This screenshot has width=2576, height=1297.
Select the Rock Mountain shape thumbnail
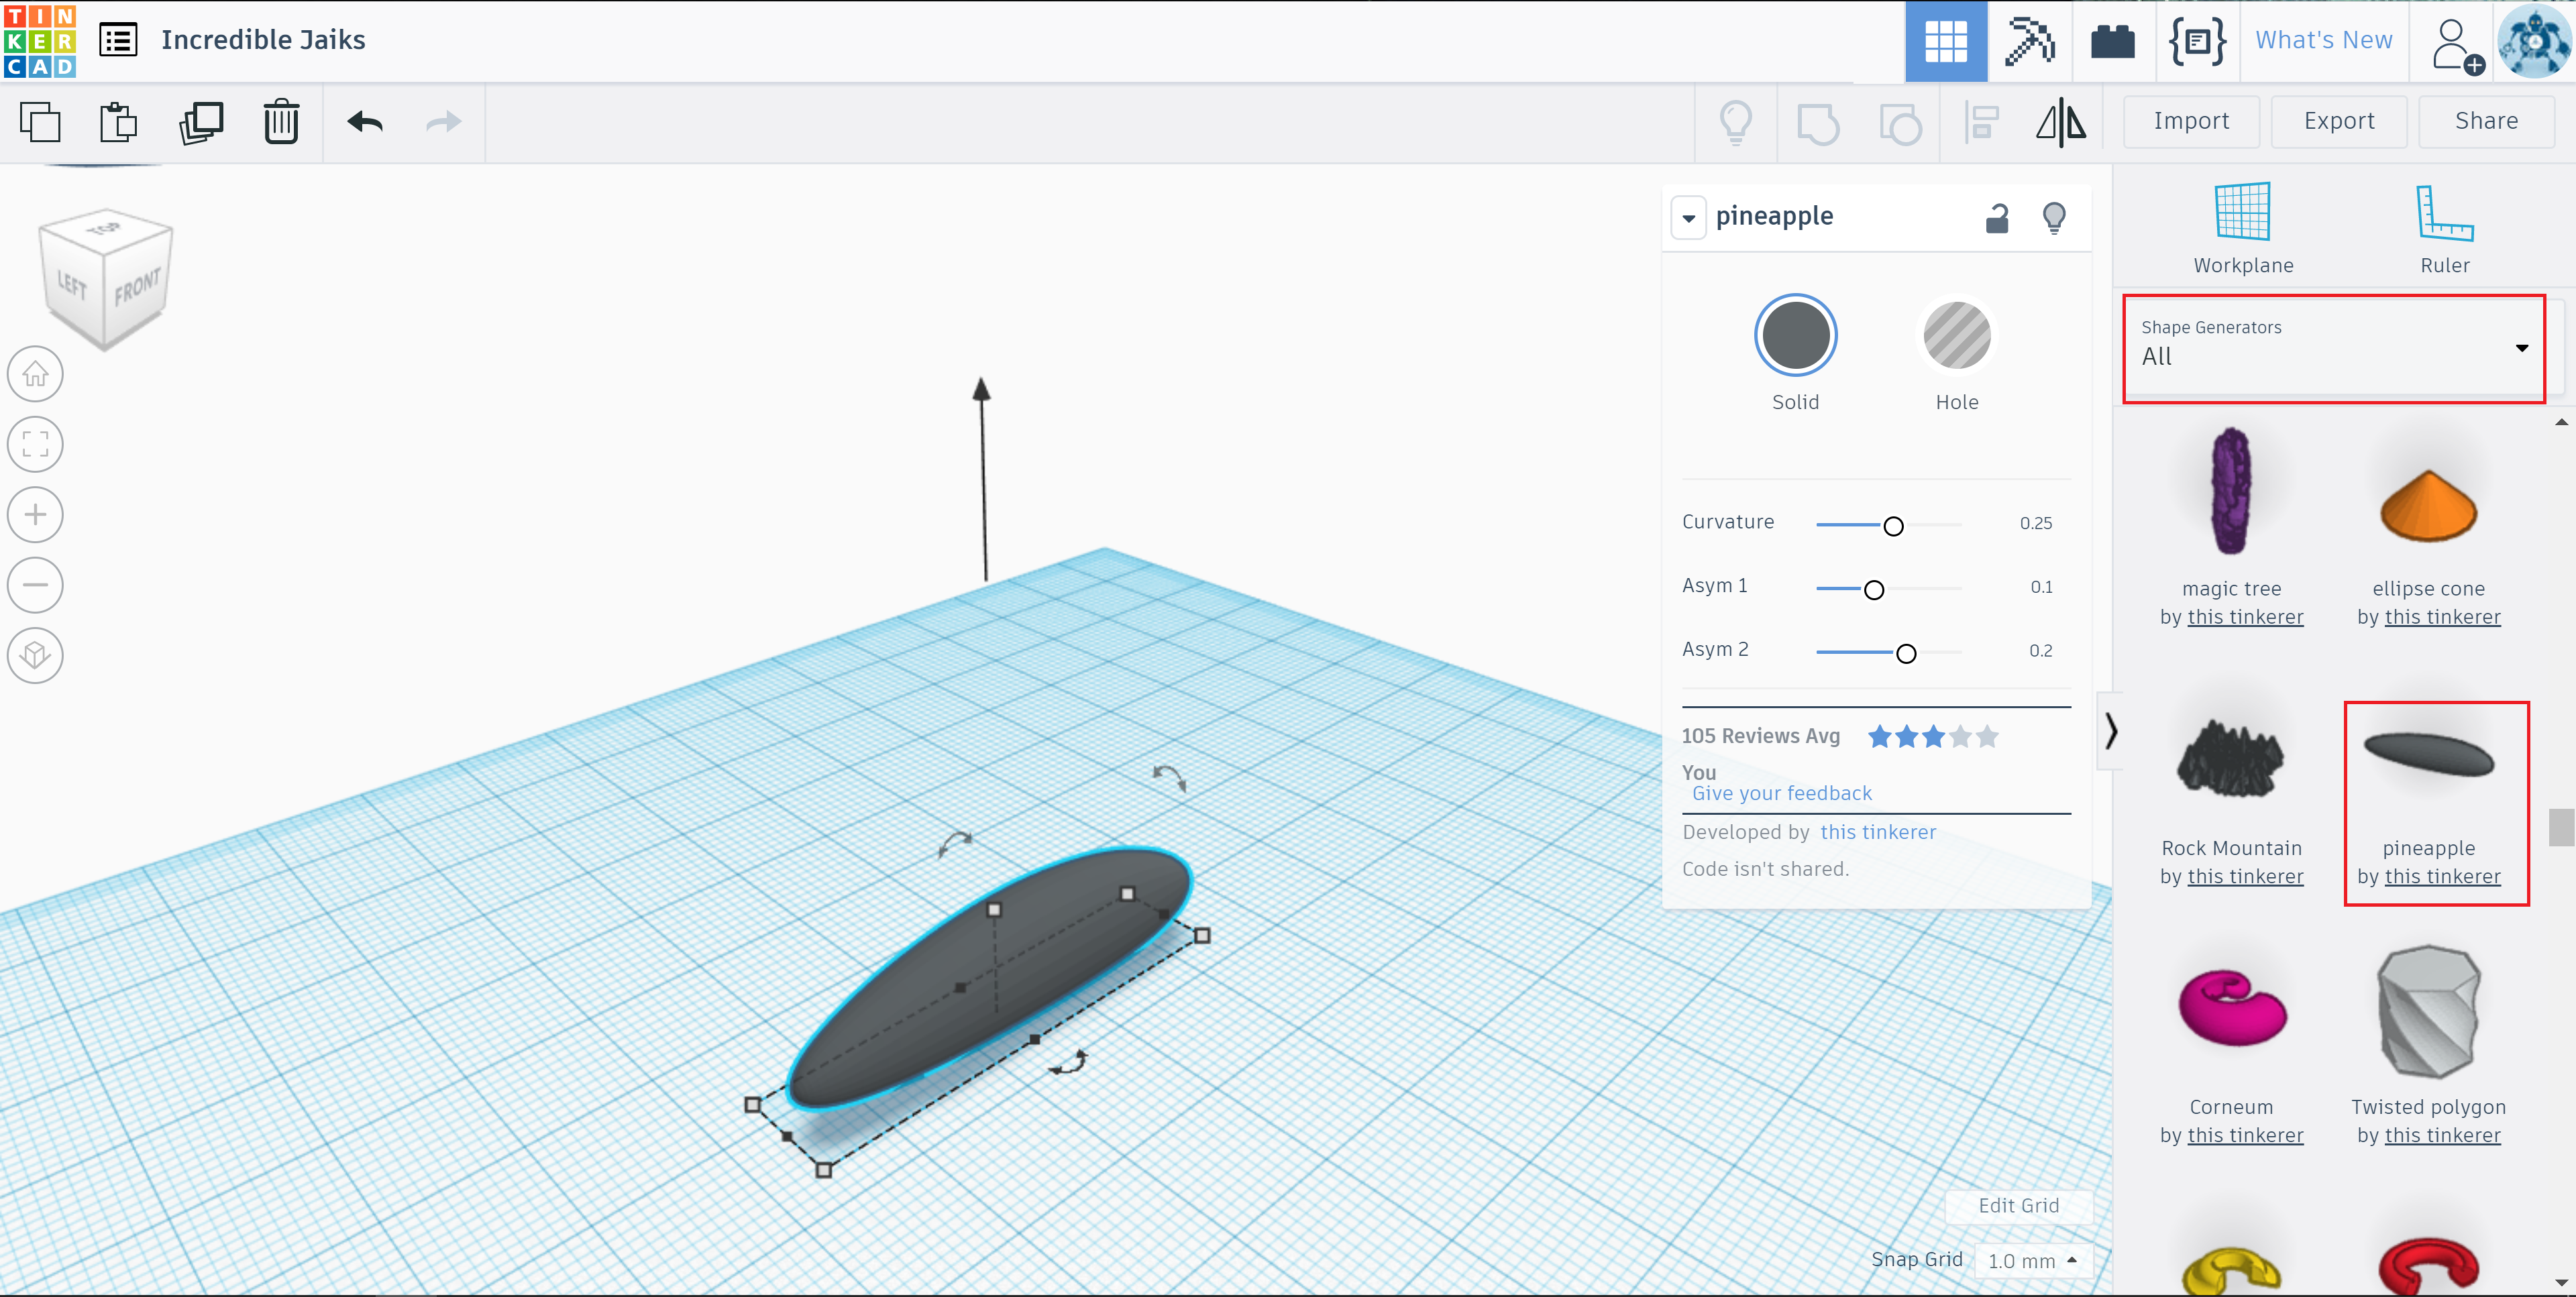coord(2230,758)
